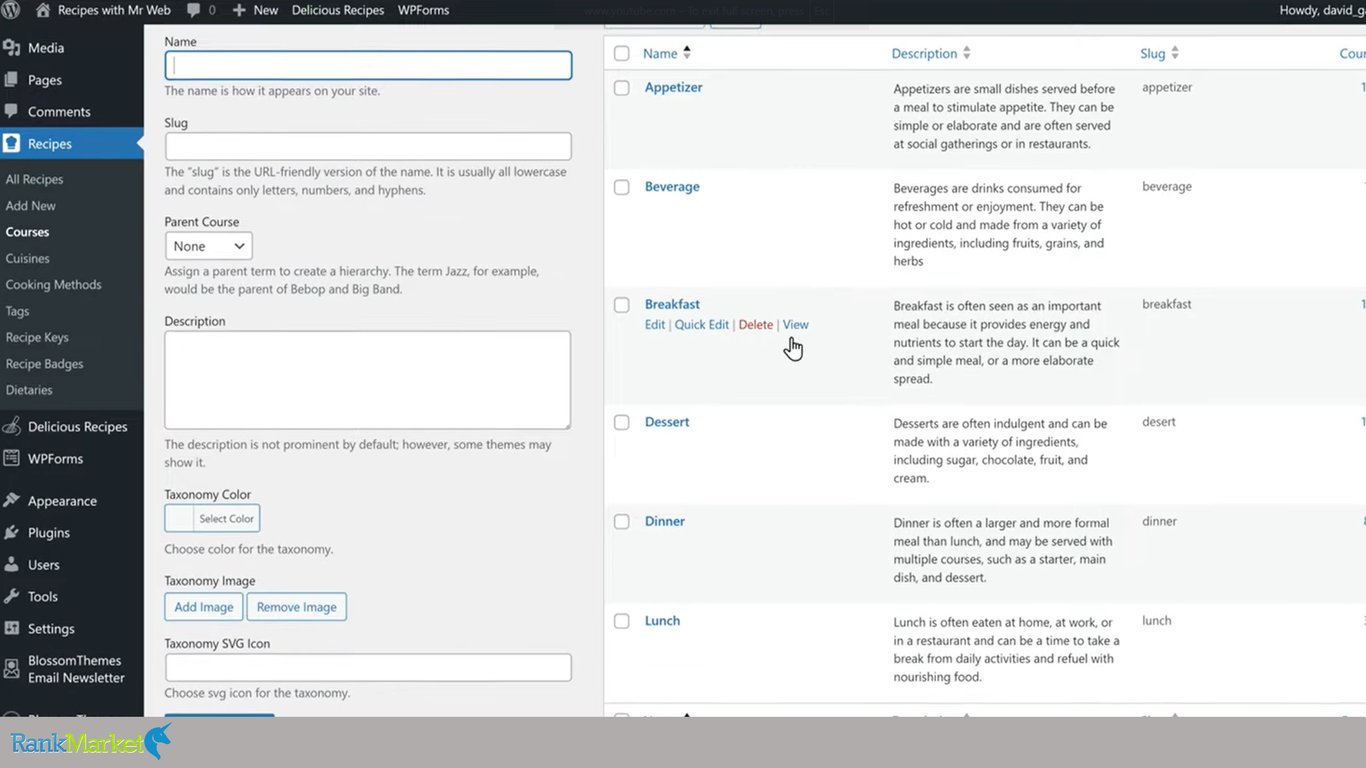Go to All Recipes submenu
This screenshot has height=768, width=1366.
pos(34,179)
